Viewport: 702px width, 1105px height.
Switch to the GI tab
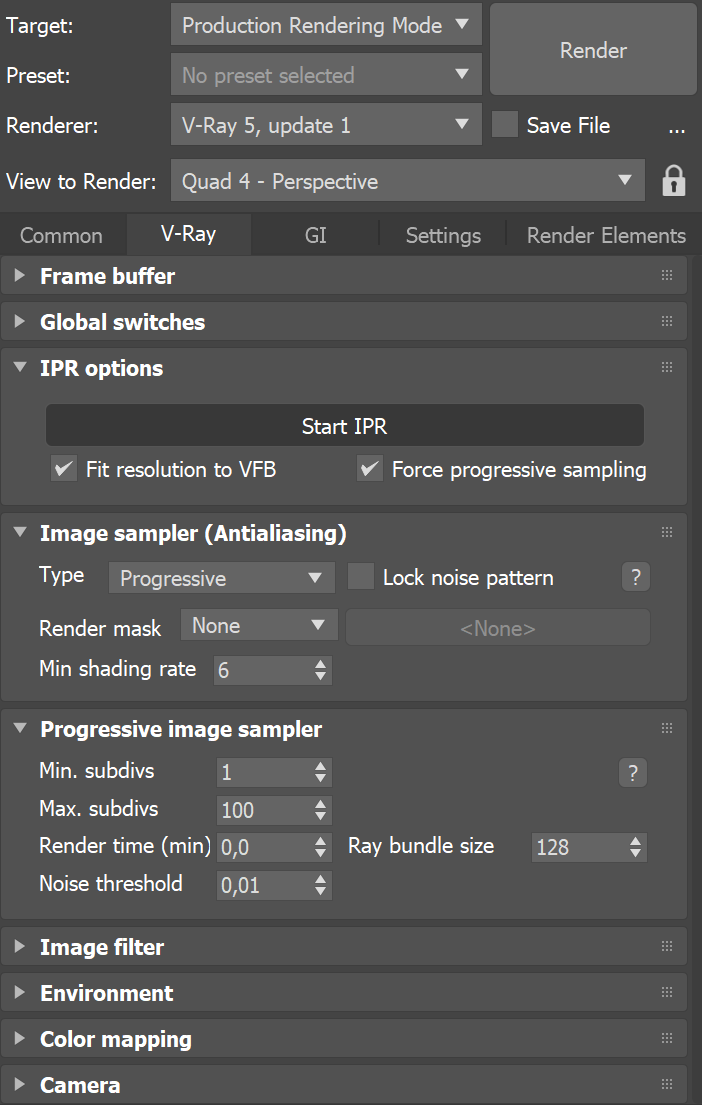315,236
